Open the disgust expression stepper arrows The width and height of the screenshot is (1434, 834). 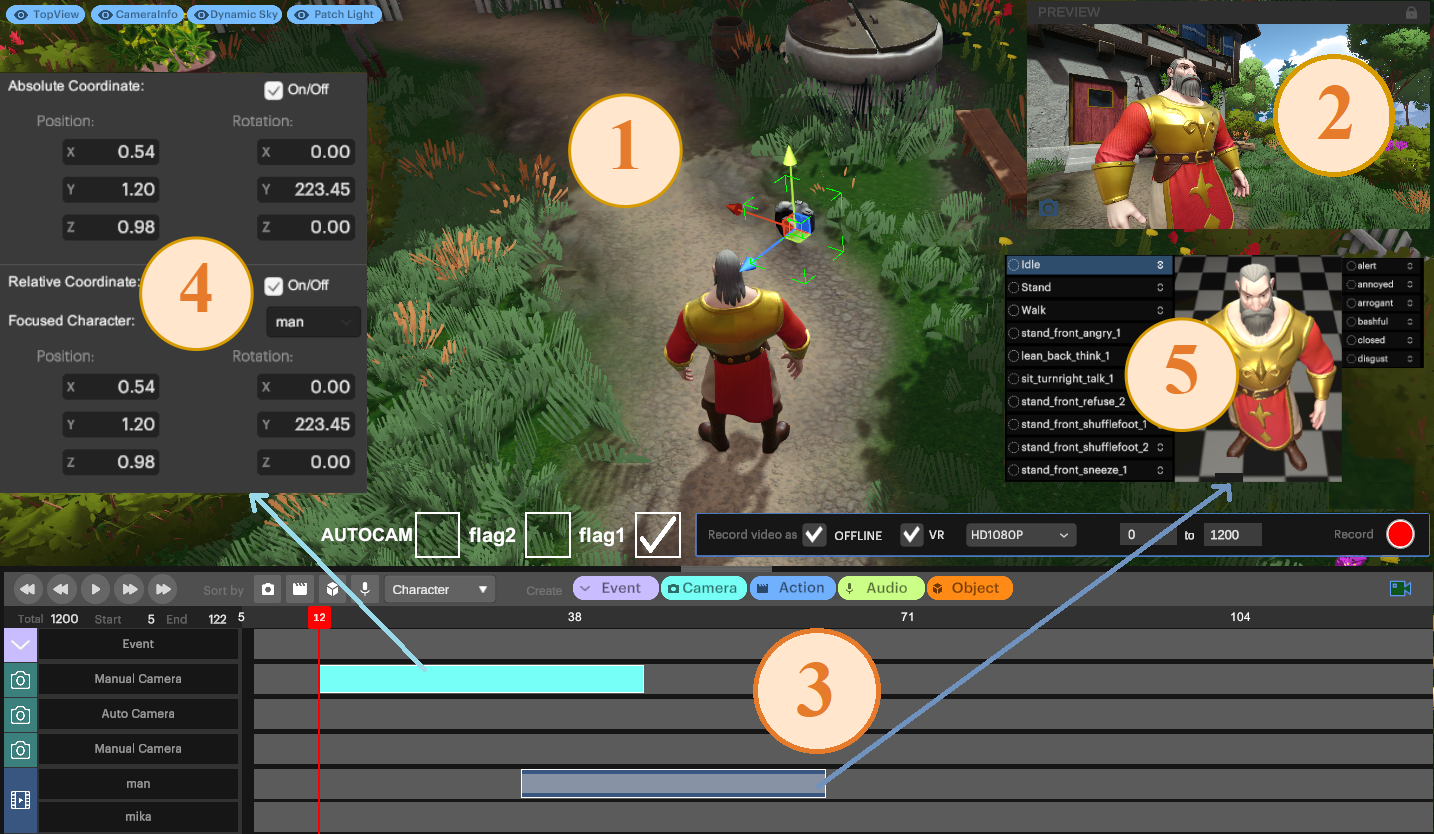click(1410, 358)
